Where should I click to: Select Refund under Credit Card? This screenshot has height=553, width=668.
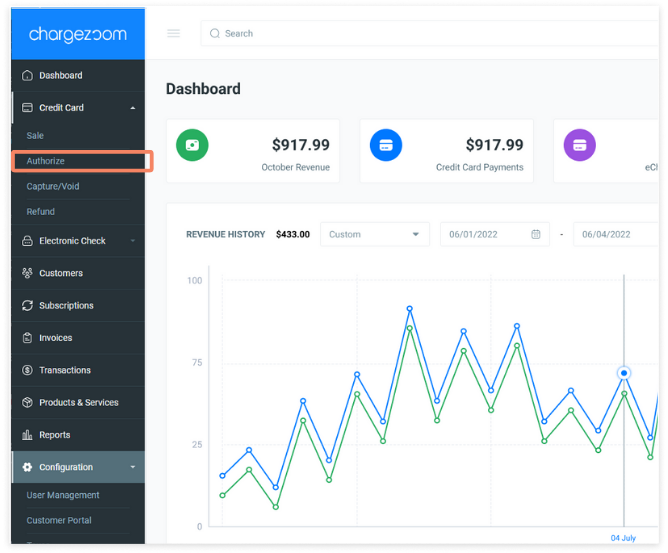pyautogui.click(x=40, y=212)
